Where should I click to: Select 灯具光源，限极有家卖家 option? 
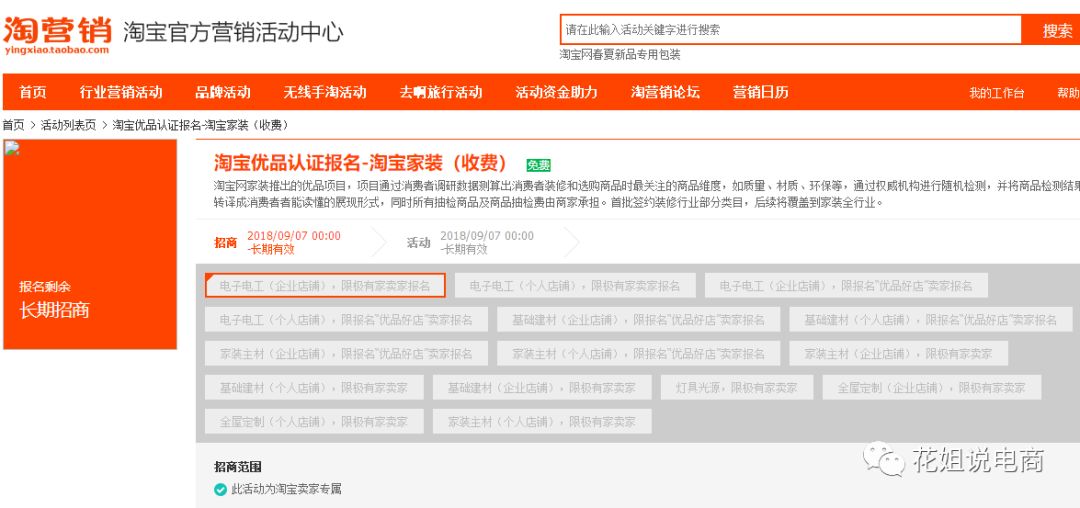pyautogui.click(x=737, y=388)
